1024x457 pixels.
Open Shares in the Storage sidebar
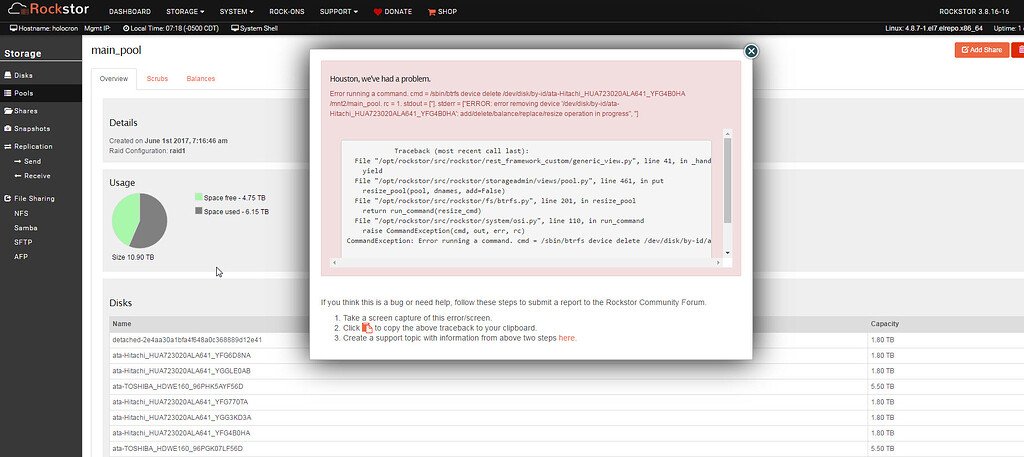tap(26, 111)
